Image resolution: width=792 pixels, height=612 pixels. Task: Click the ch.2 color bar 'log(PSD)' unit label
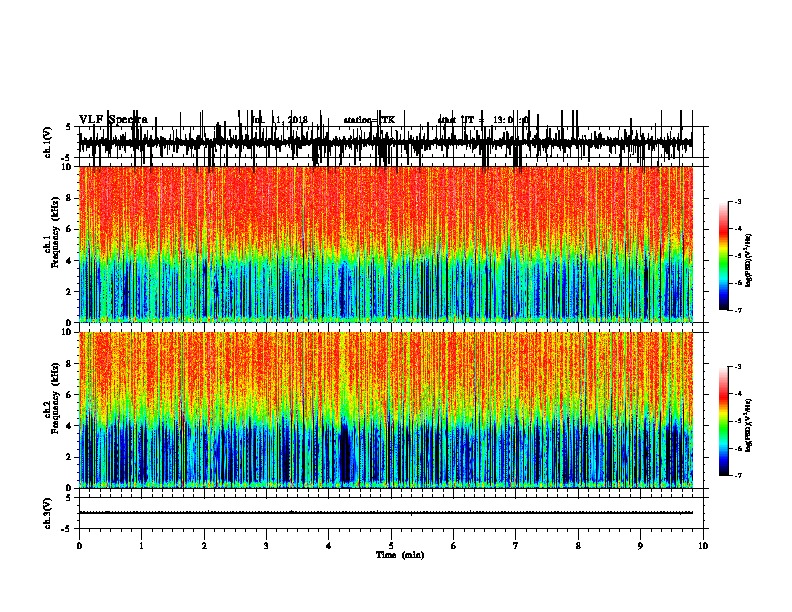pos(749,426)
